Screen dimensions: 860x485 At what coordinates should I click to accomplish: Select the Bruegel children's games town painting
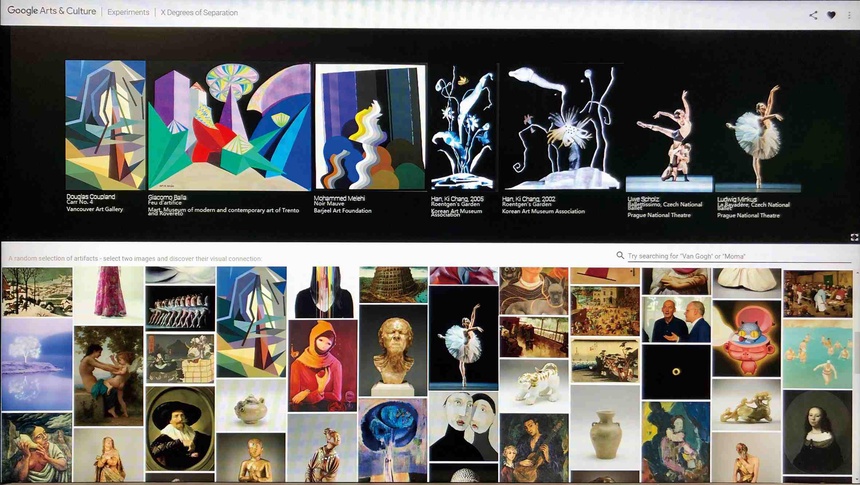(x=605, y=311)
